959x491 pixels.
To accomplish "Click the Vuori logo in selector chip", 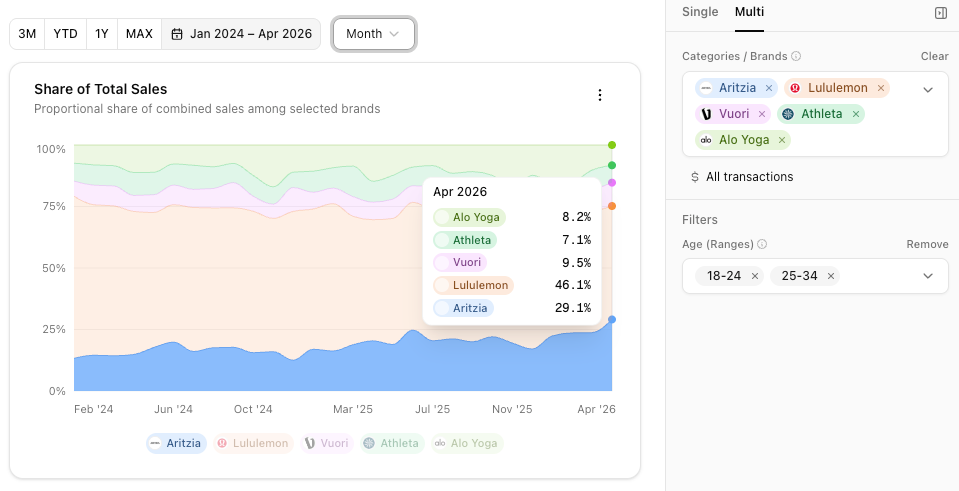I will [706, 114].
